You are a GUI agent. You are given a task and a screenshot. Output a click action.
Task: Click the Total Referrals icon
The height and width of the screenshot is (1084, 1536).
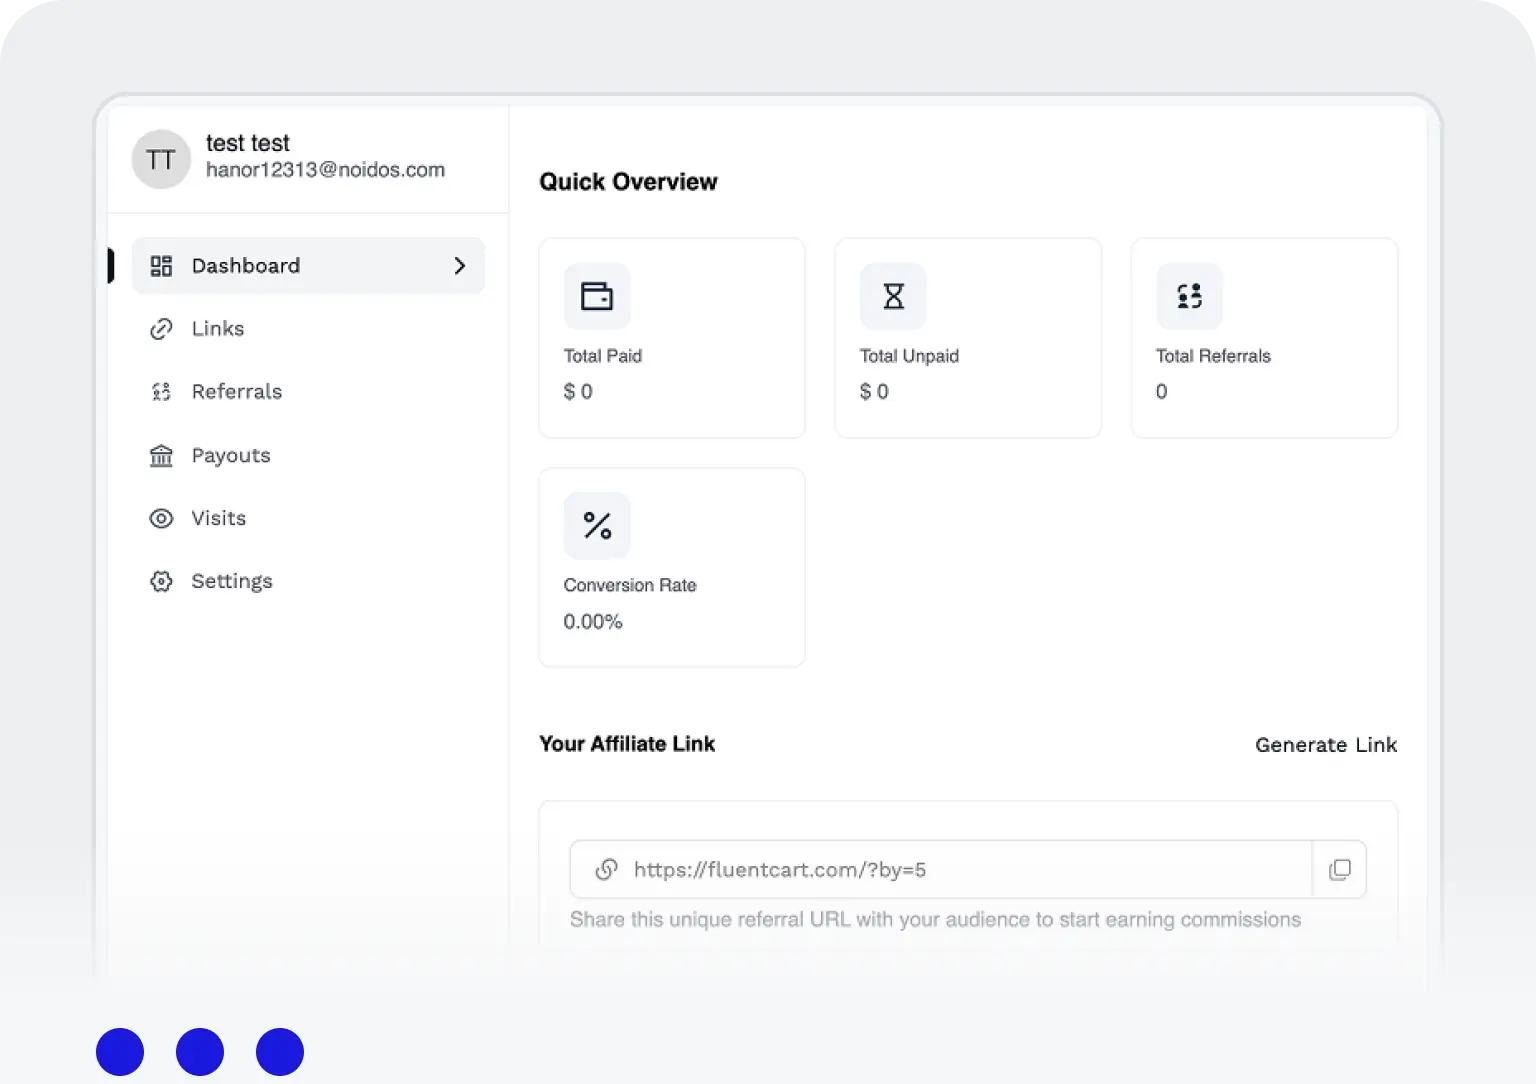[1189, 296]
